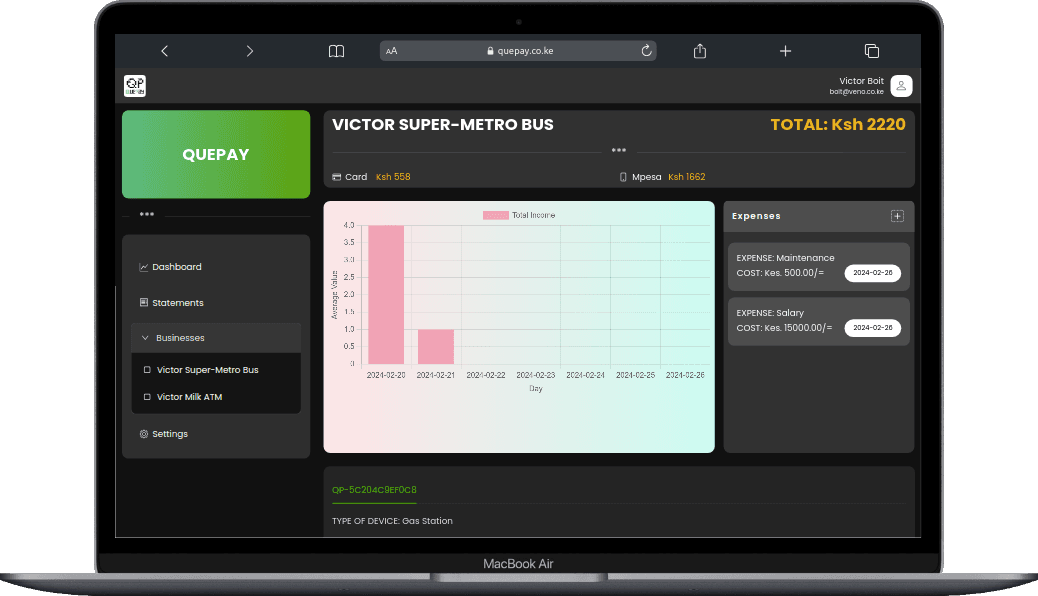This screenshot has height=596, width=1038.
Task: Open the Maintenance expense date picker
Action: click(x=872, y=272)
